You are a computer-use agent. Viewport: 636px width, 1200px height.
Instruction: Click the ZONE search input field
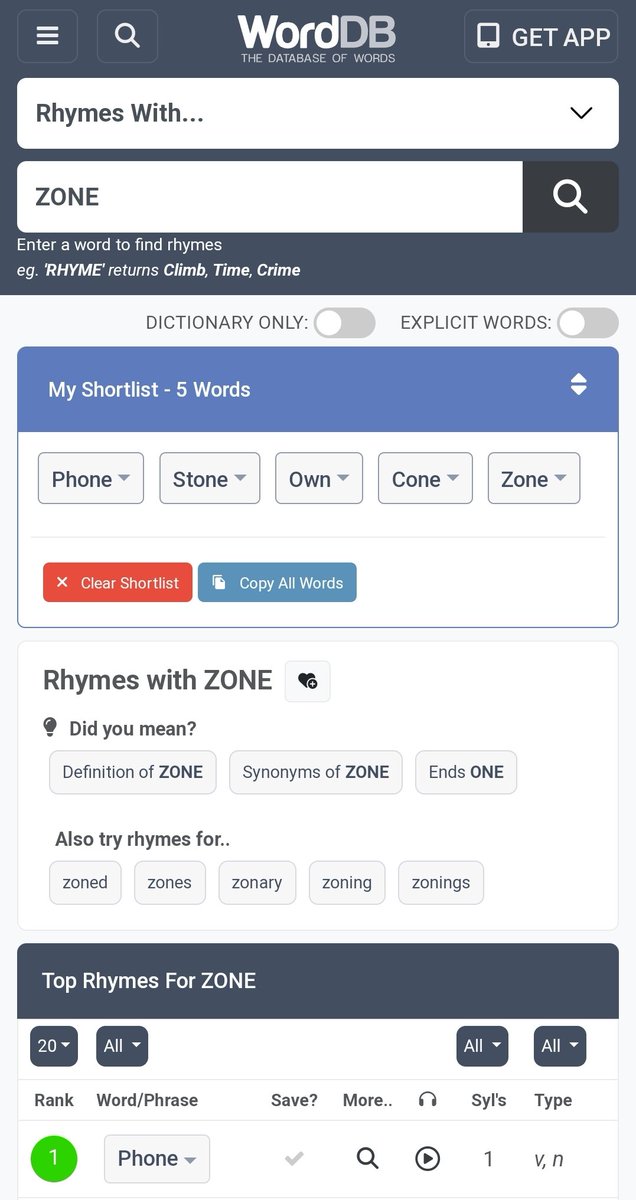click(x=270, y=197)
